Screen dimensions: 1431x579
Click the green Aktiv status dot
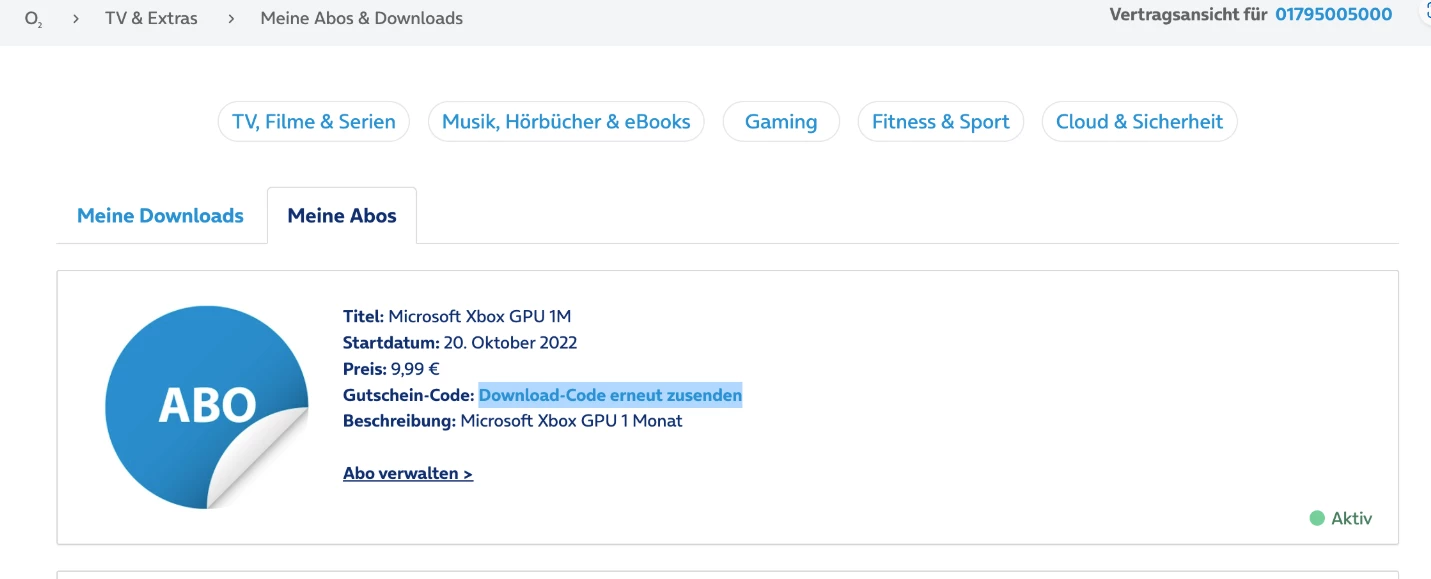tap(1317, 518)
